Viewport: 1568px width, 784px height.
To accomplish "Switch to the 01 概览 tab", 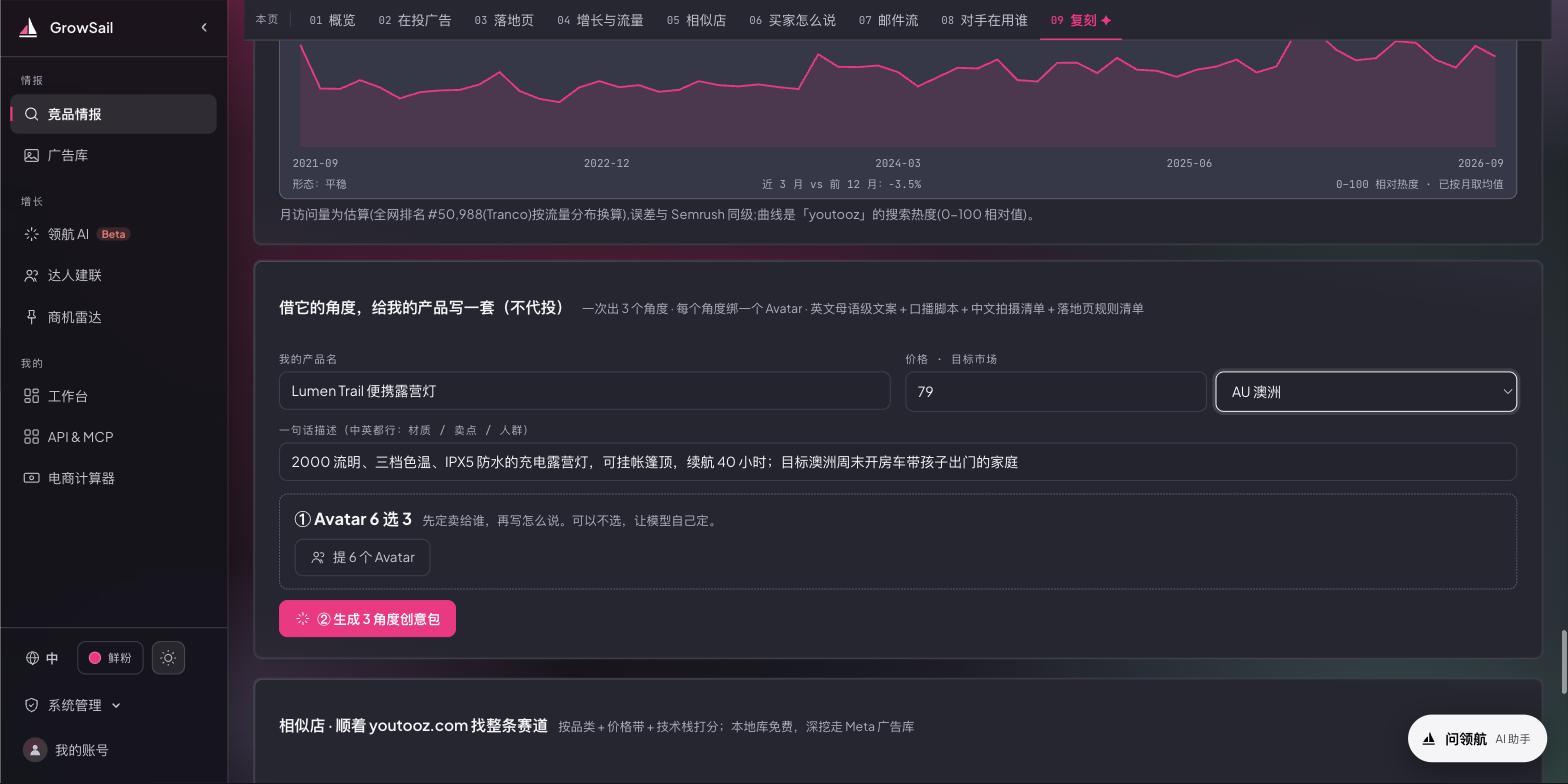I will click(332, 20).
